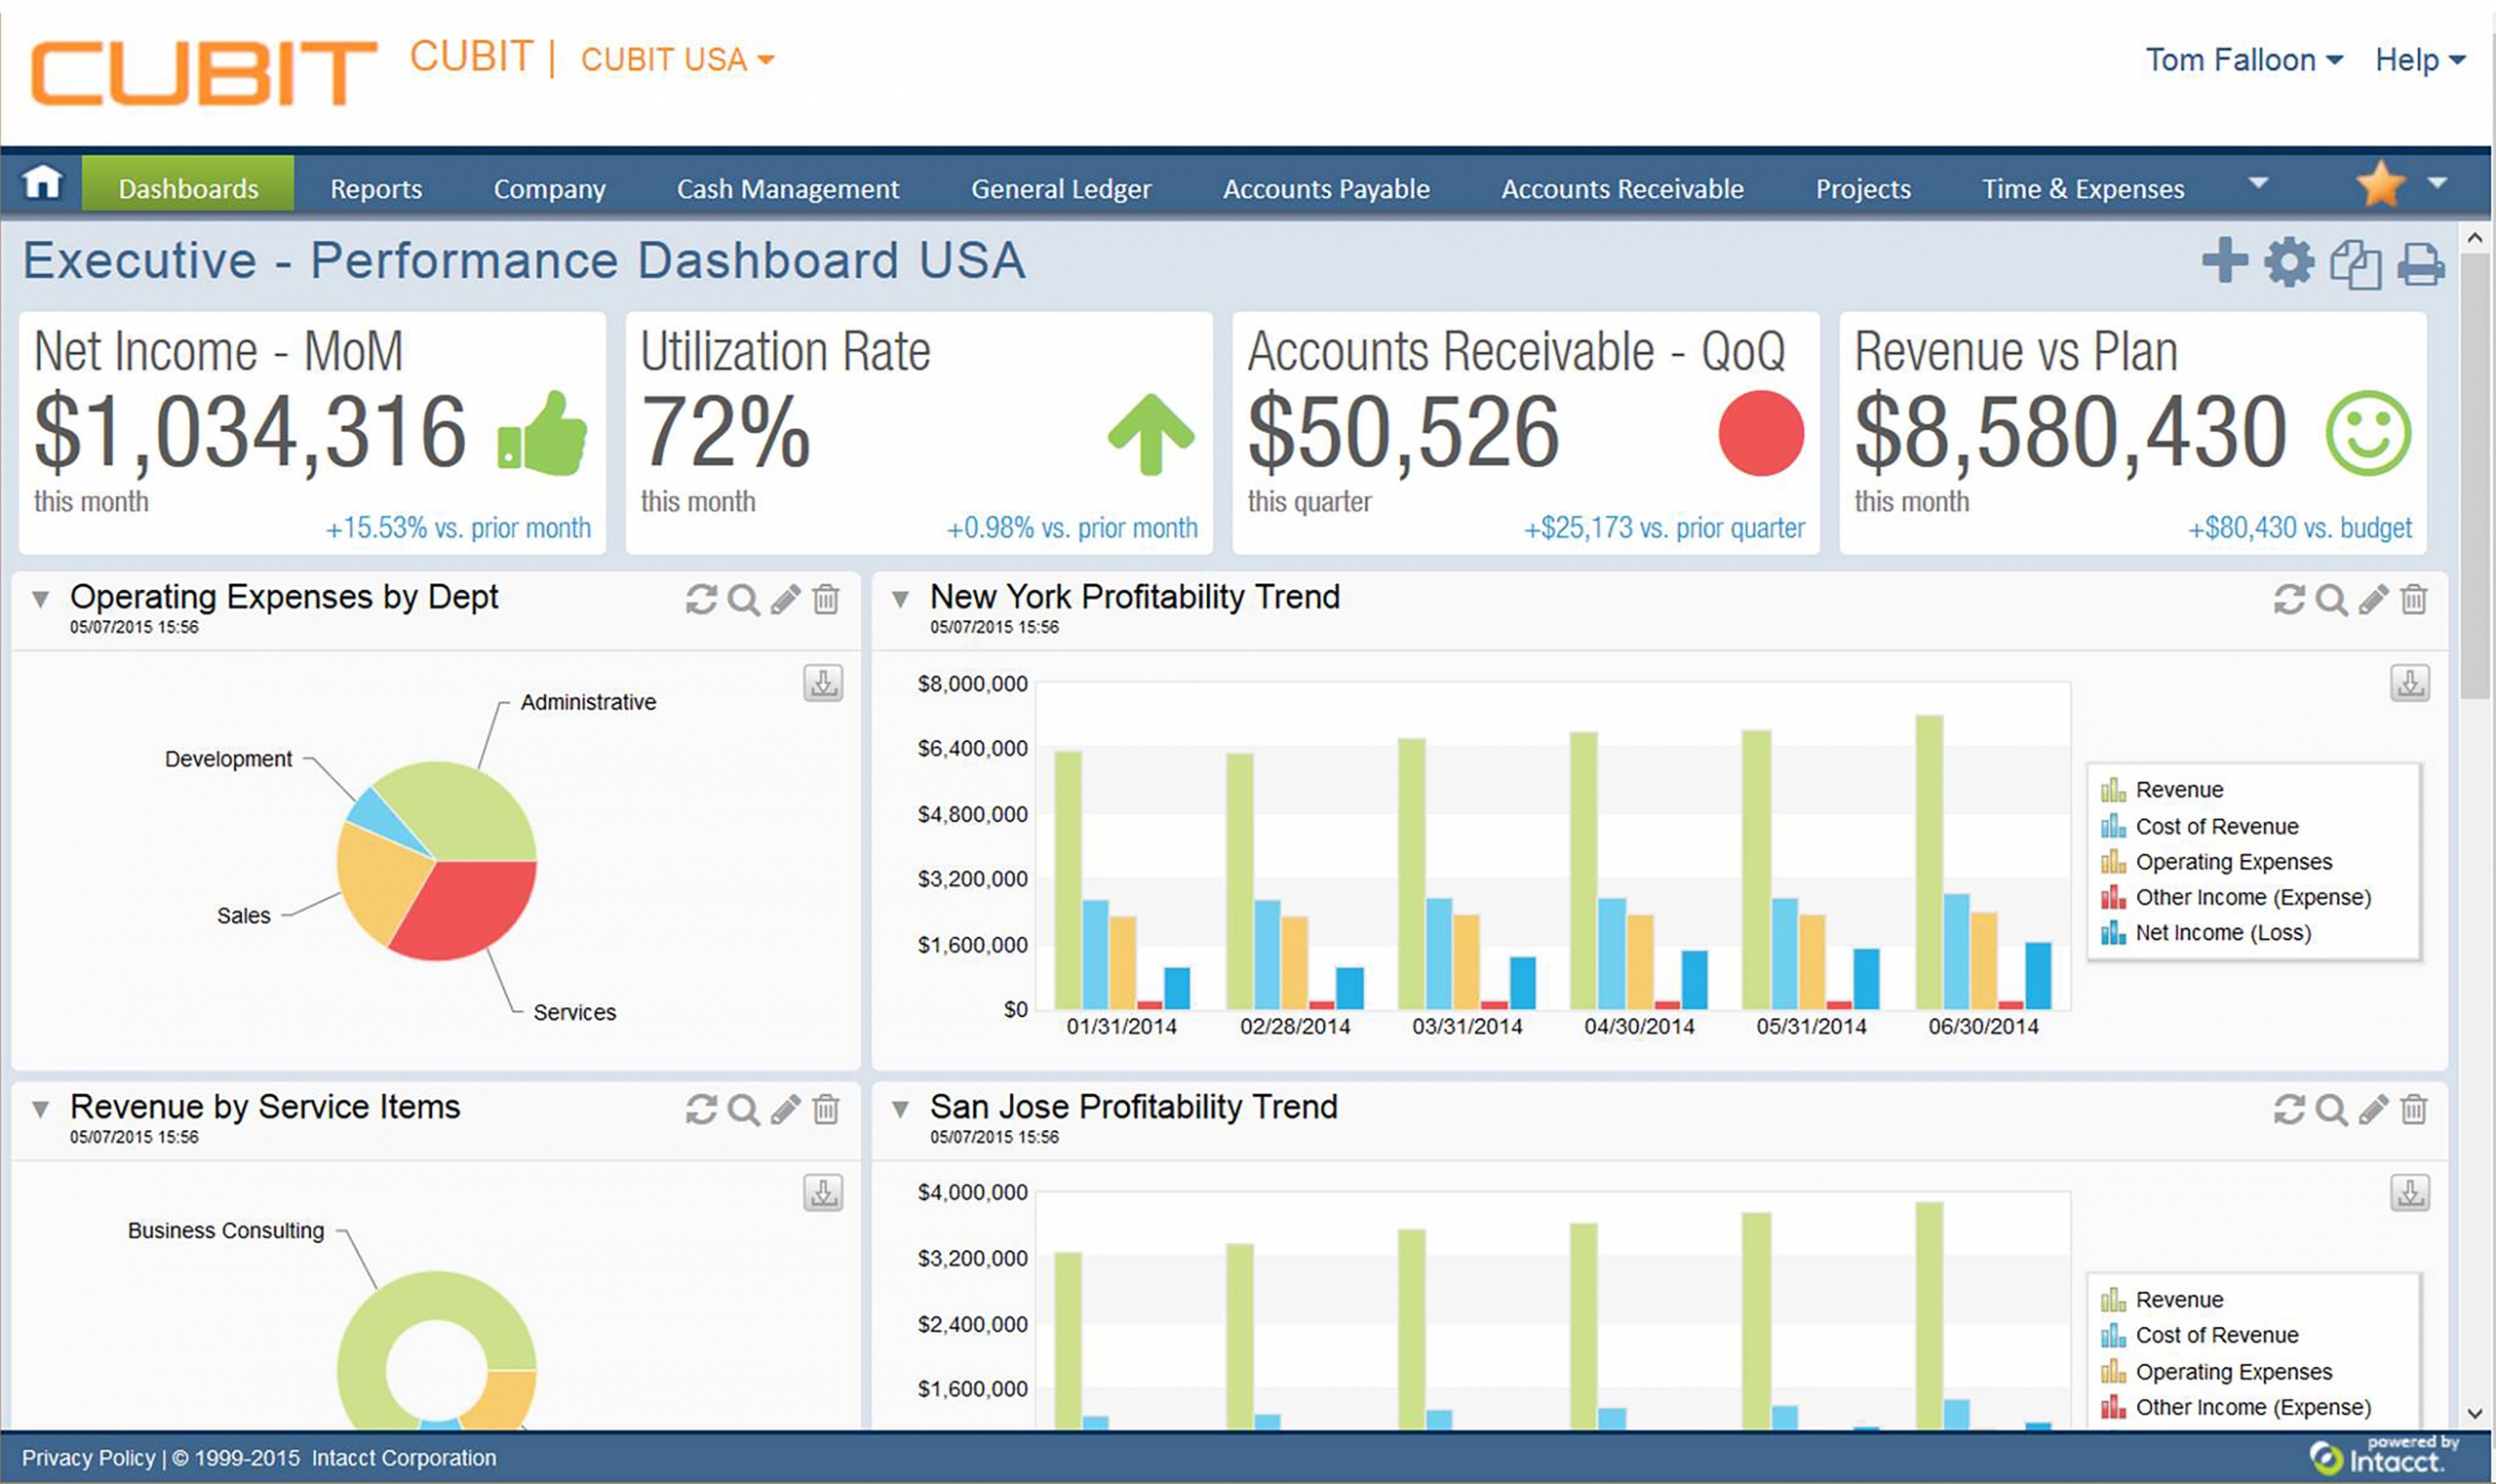Toggle Operating Expenses in San Jose legend
The image size is (2496, 1484).
pyautogui.click(x=2216, y=1372)
